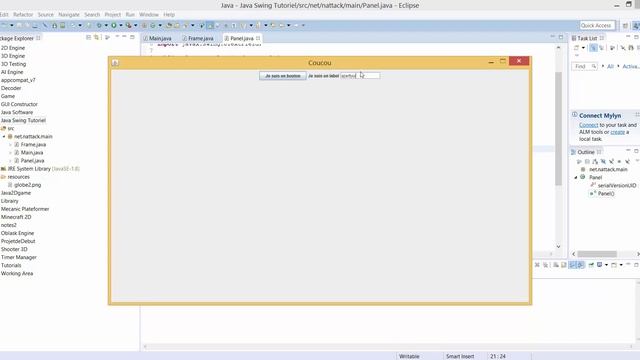The width and height of the screenshot is (640, 360).
Task: Launch Debug from the main toolbar
Action: (99, 25)
